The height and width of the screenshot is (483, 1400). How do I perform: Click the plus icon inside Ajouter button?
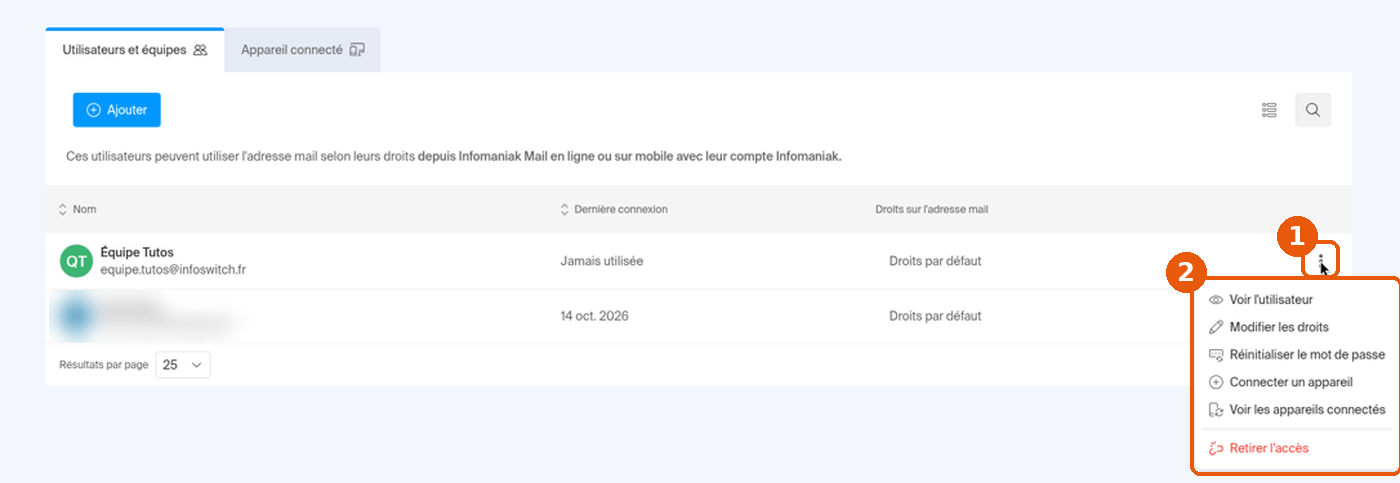pos(94,110)
